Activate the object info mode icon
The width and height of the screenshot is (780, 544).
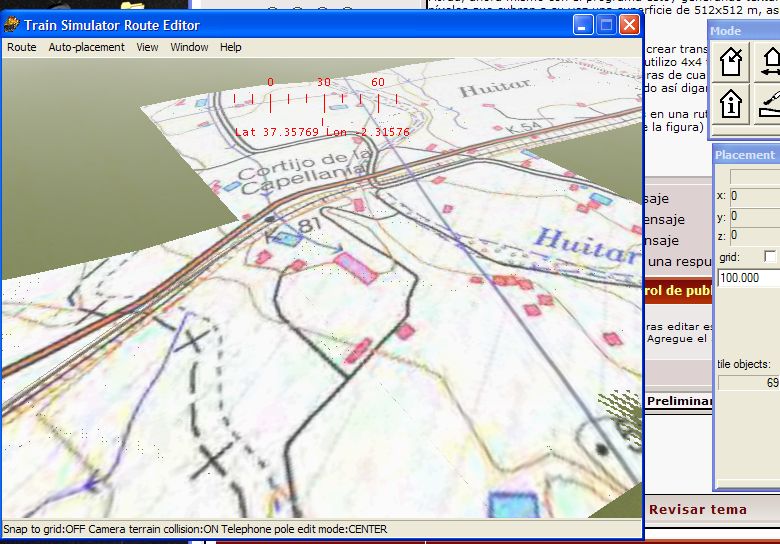[732, 103]
